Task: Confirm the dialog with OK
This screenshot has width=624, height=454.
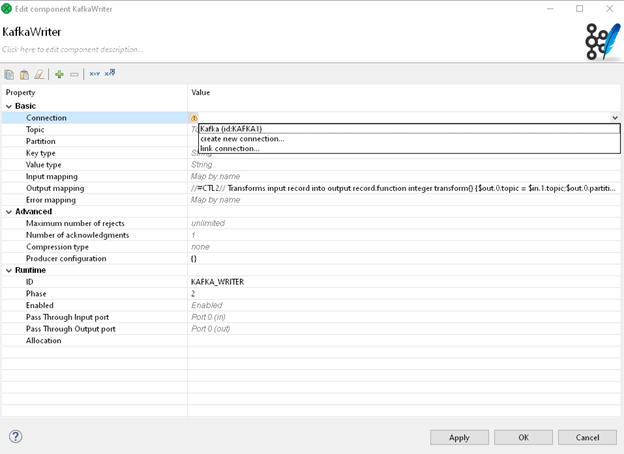Action: pos(523,437)
